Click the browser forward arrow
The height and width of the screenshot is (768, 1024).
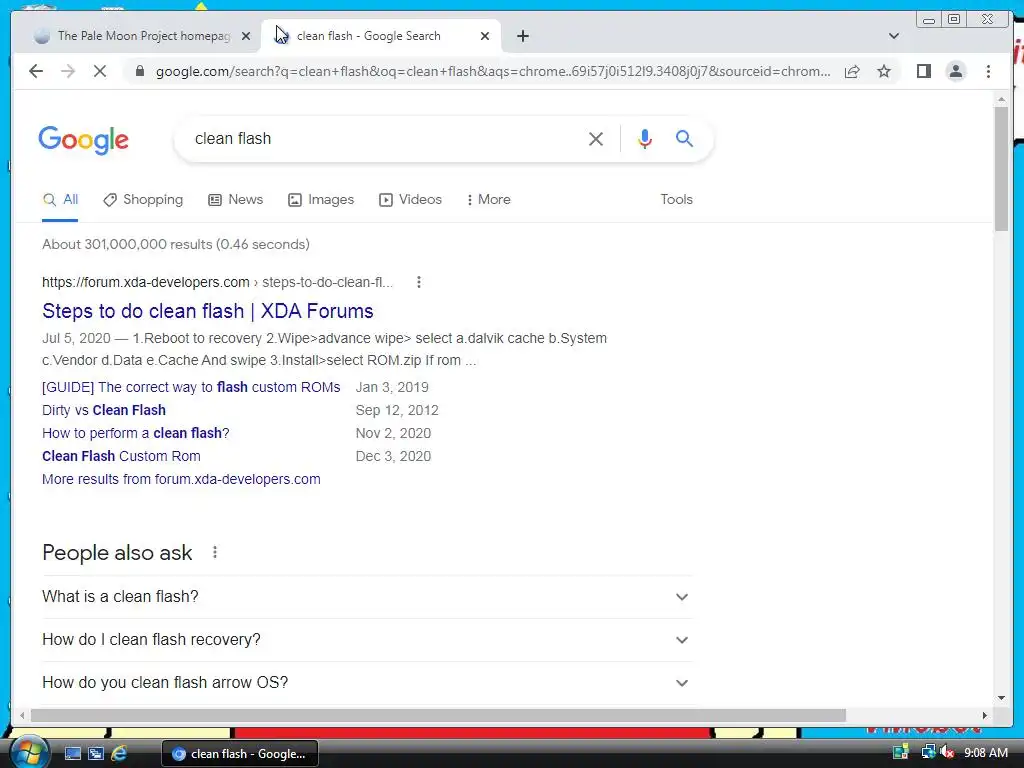click(x=68, y=71)
